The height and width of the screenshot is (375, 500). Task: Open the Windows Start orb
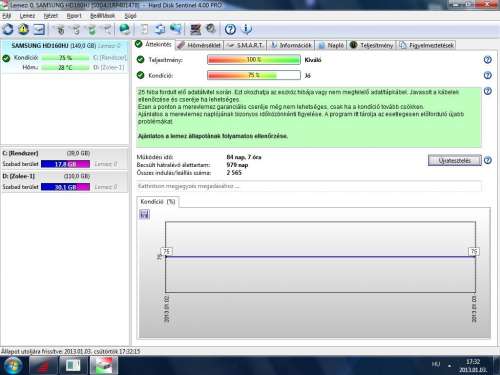tap(12, 365)
